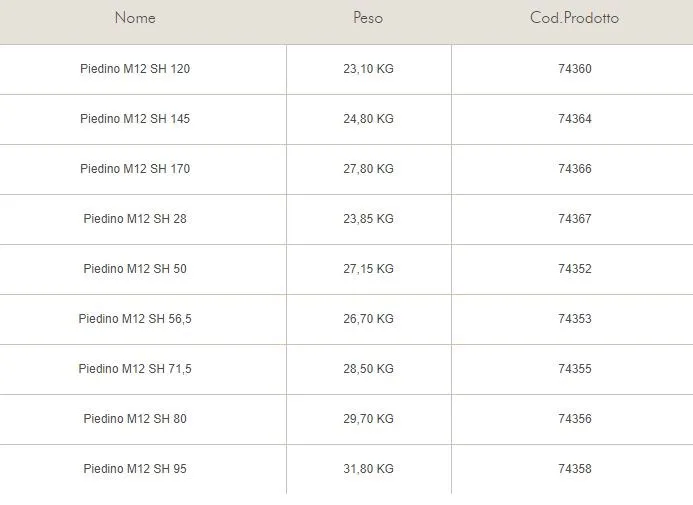Click the 24,80 KG weight cell

click(368, 119)
